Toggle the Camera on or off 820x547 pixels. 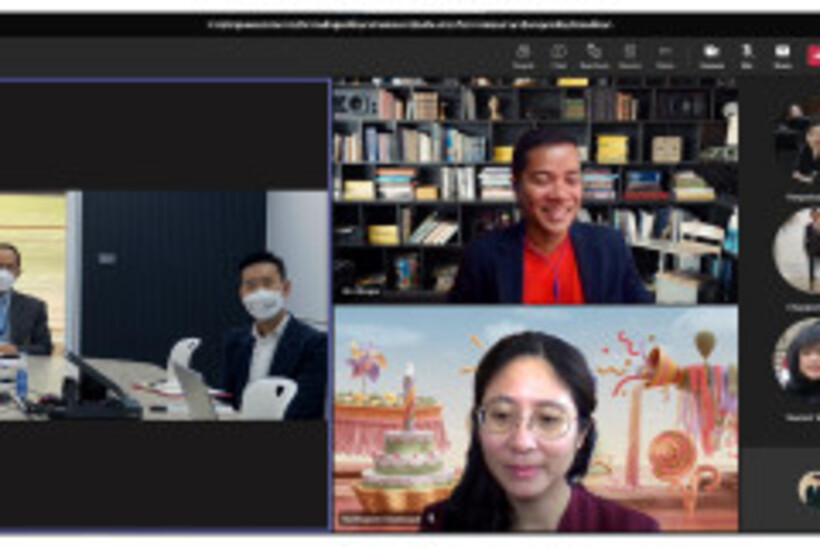click(x=712, y=56)
